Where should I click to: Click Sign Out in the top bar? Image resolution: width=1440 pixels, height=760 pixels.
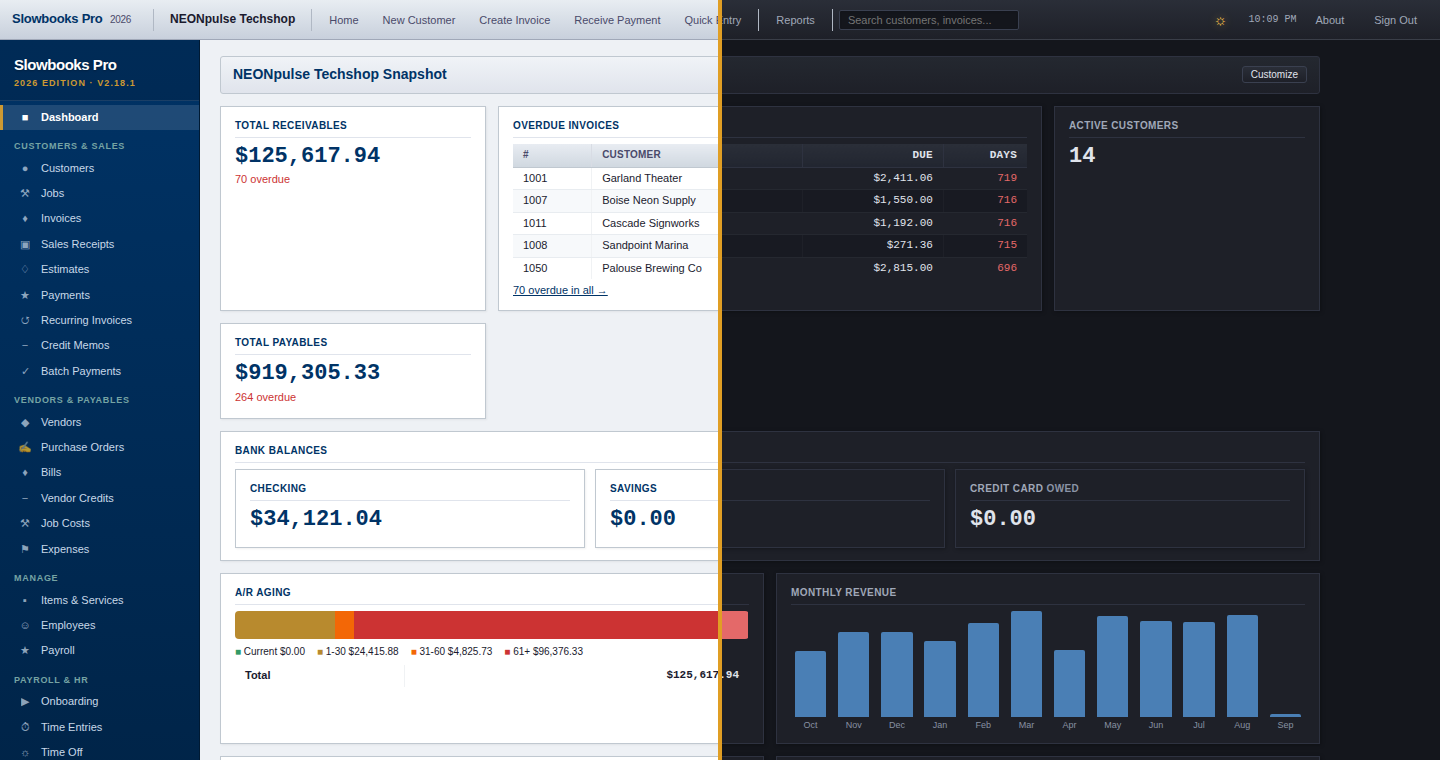pos(1395,20)
